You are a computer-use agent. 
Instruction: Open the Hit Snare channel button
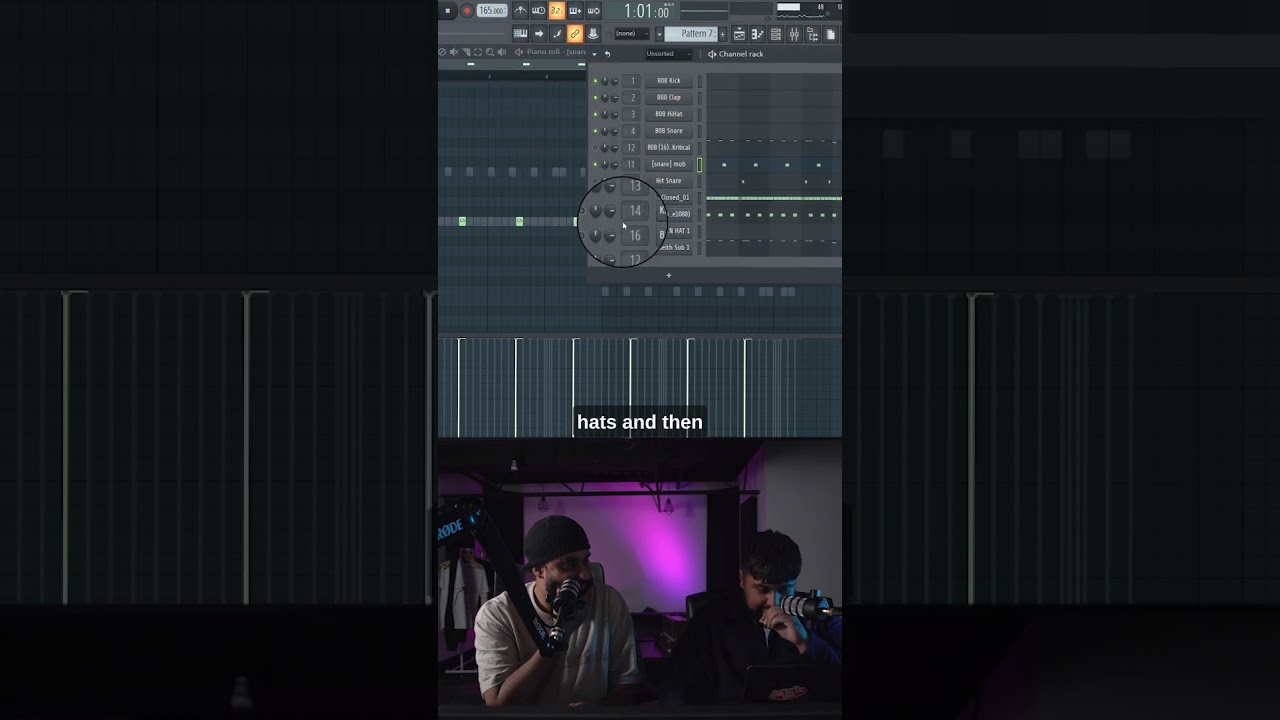(668, 181)
